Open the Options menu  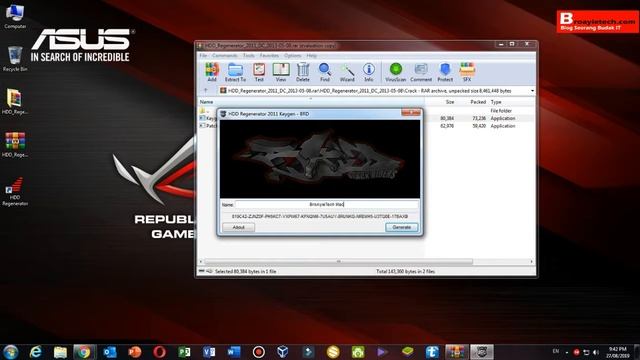pos(292,56)
